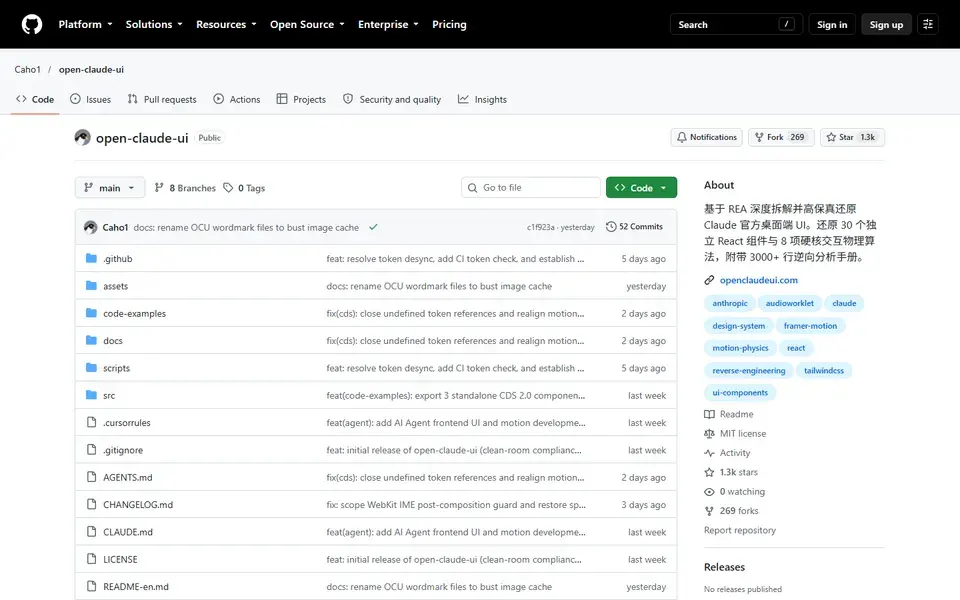Expand the Open Source menu

click(307, 24)
